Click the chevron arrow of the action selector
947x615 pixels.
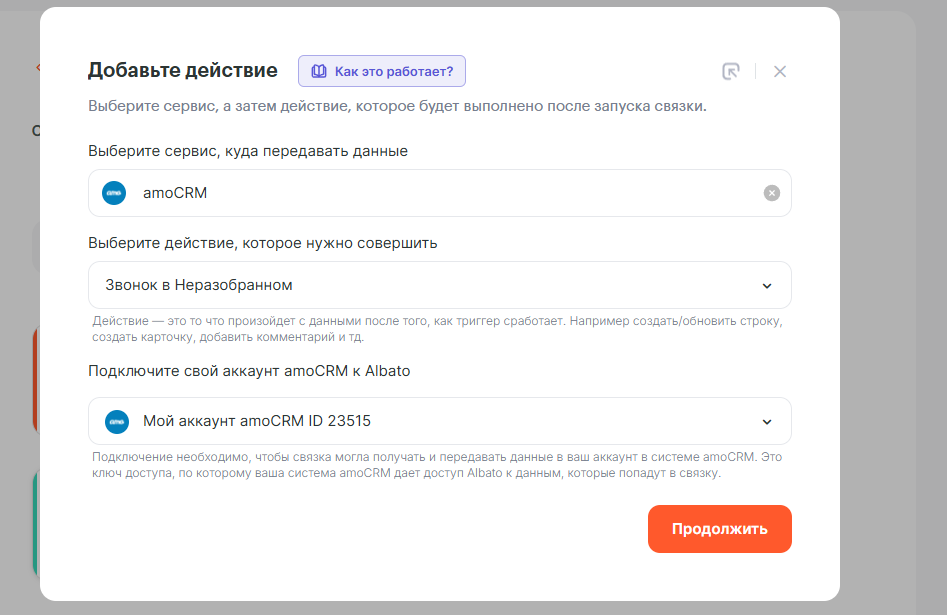pos(767,286)
